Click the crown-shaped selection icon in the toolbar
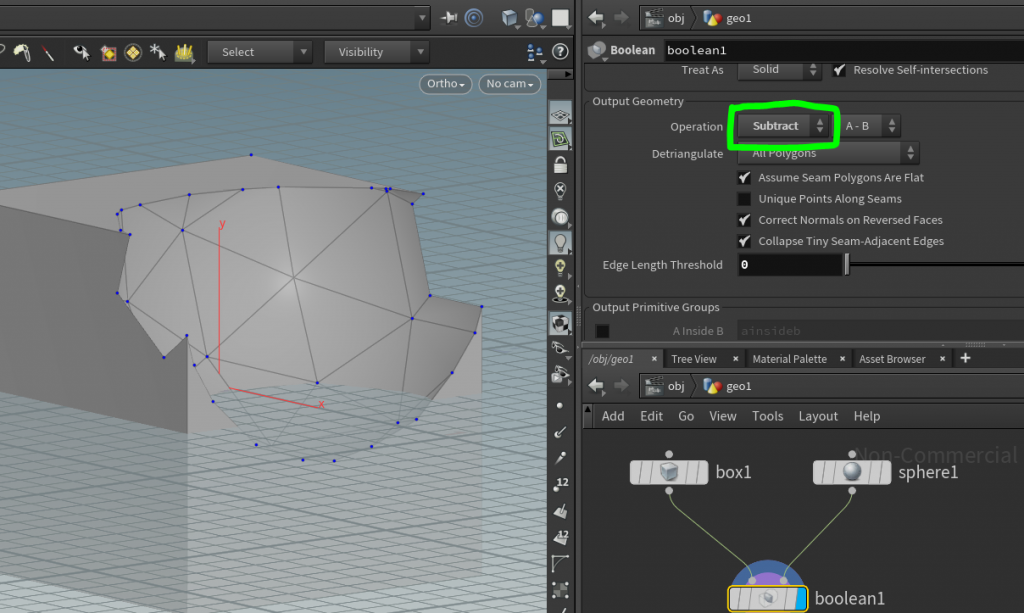Screen dimensions: 1024x613 click(x=183, y=52)
